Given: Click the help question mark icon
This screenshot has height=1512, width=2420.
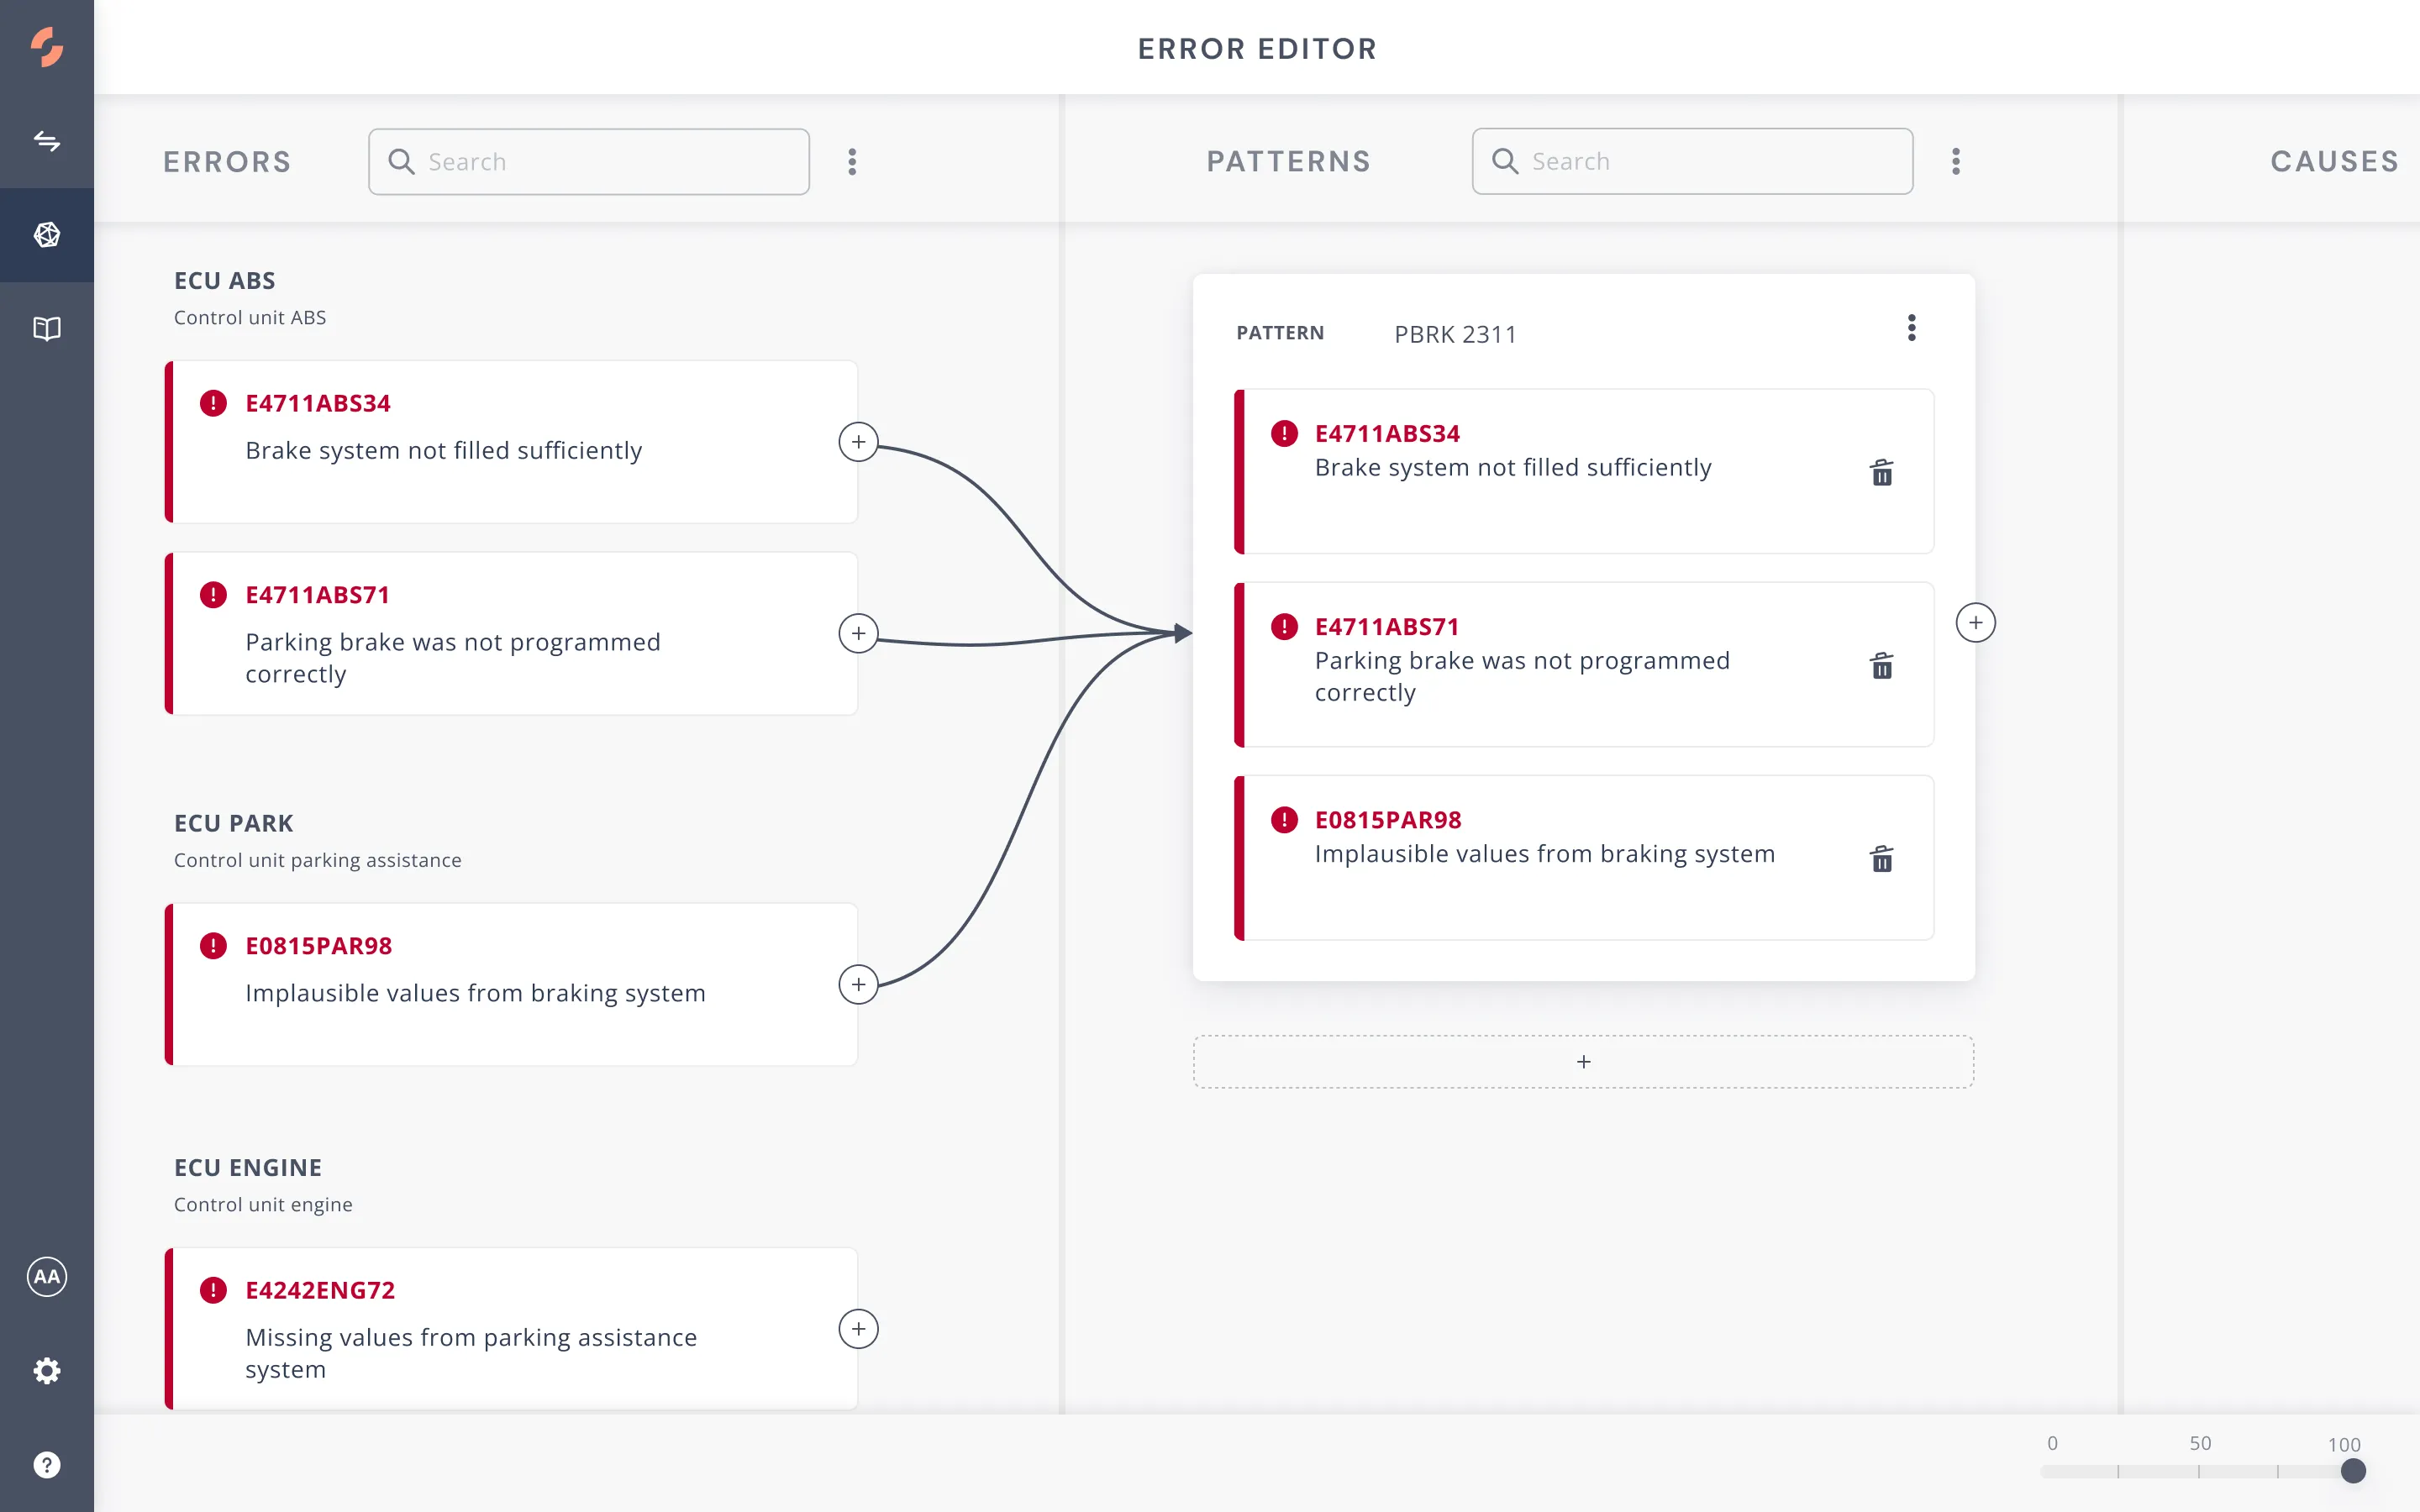Looking at the screenshot, I should pos(47,1465).
